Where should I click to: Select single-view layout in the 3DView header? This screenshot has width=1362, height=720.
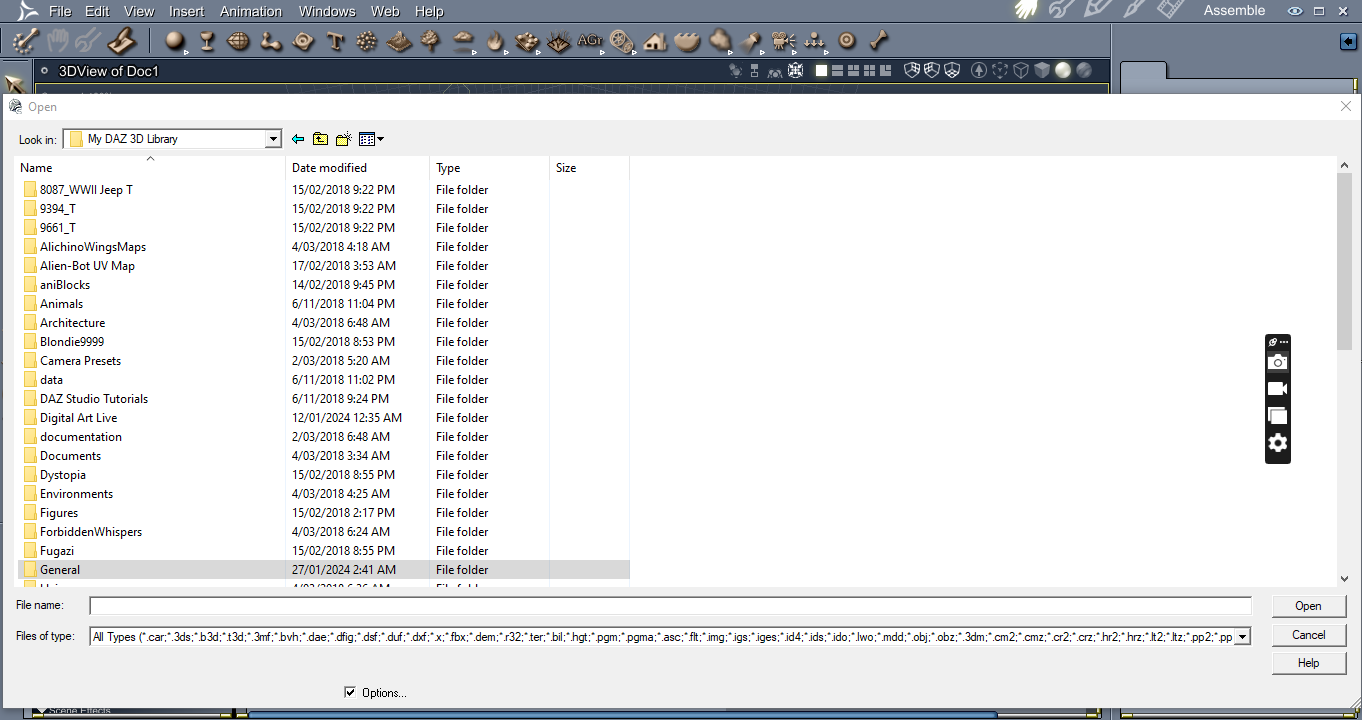click(821, 71)
